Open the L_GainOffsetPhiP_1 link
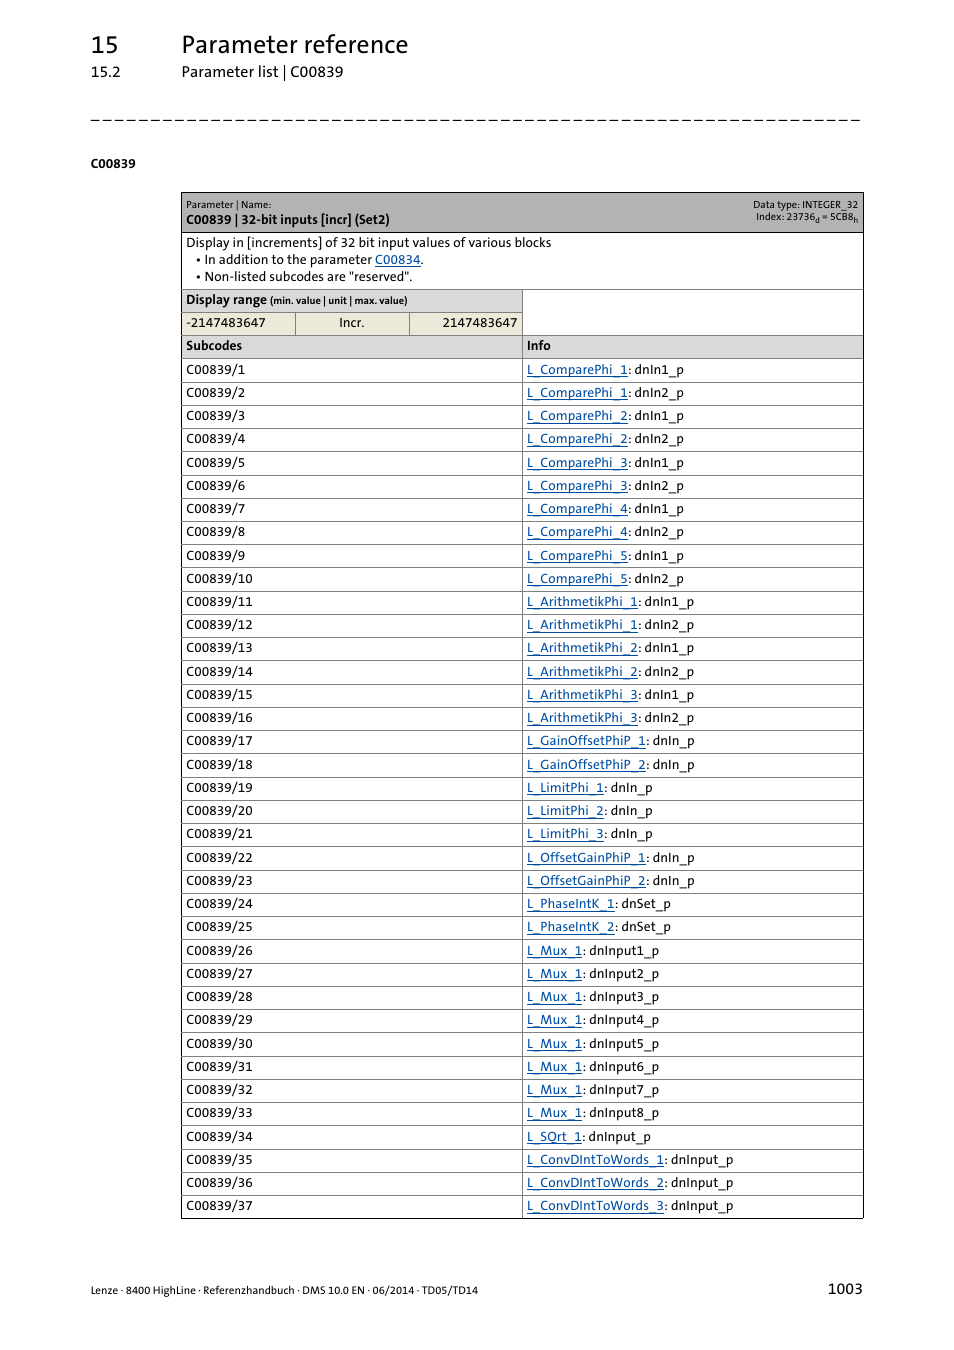The width and height of the screenshot is (954, 1350). 586,741
